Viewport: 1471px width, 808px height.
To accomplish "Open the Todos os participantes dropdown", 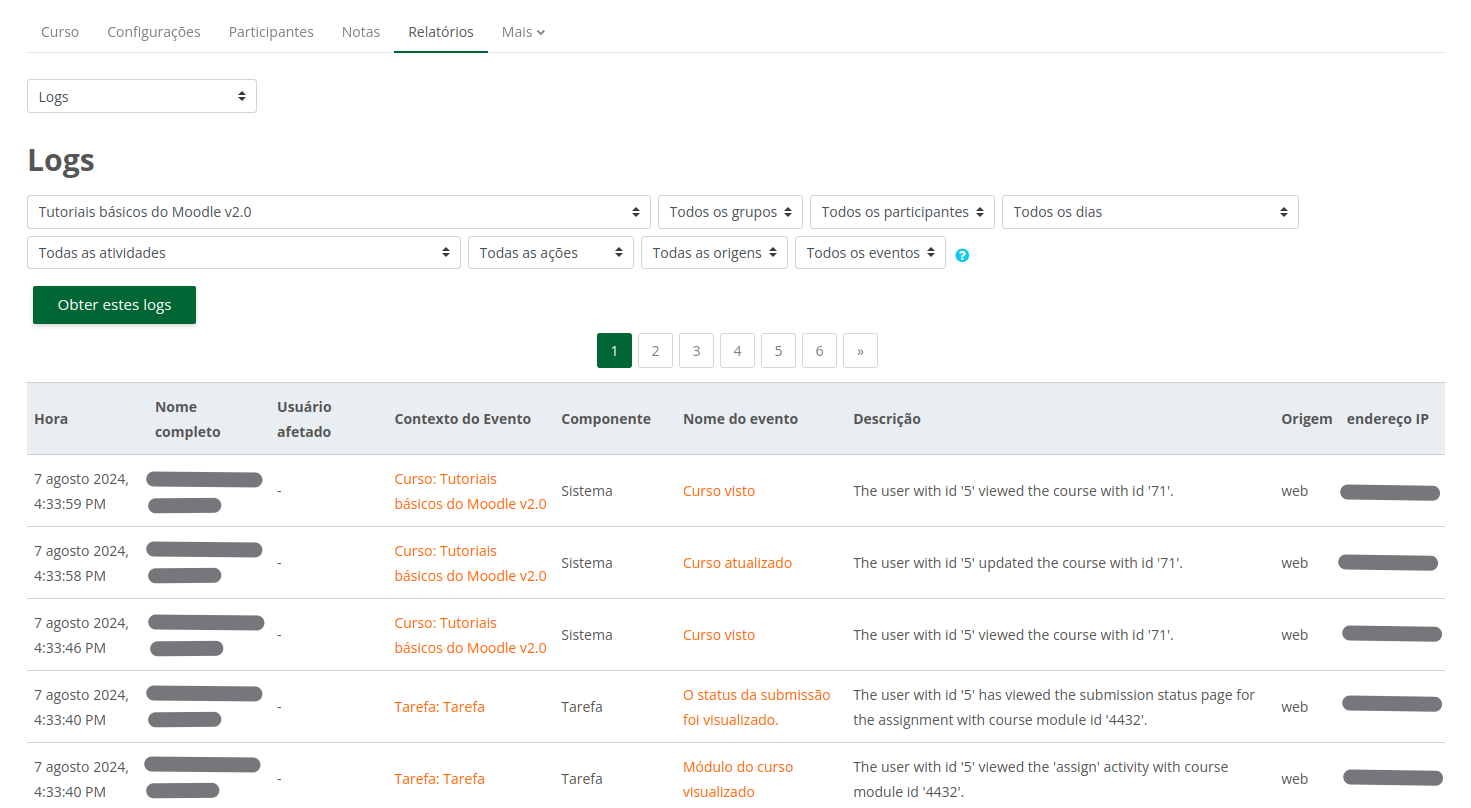I will [x=902, y=212].
